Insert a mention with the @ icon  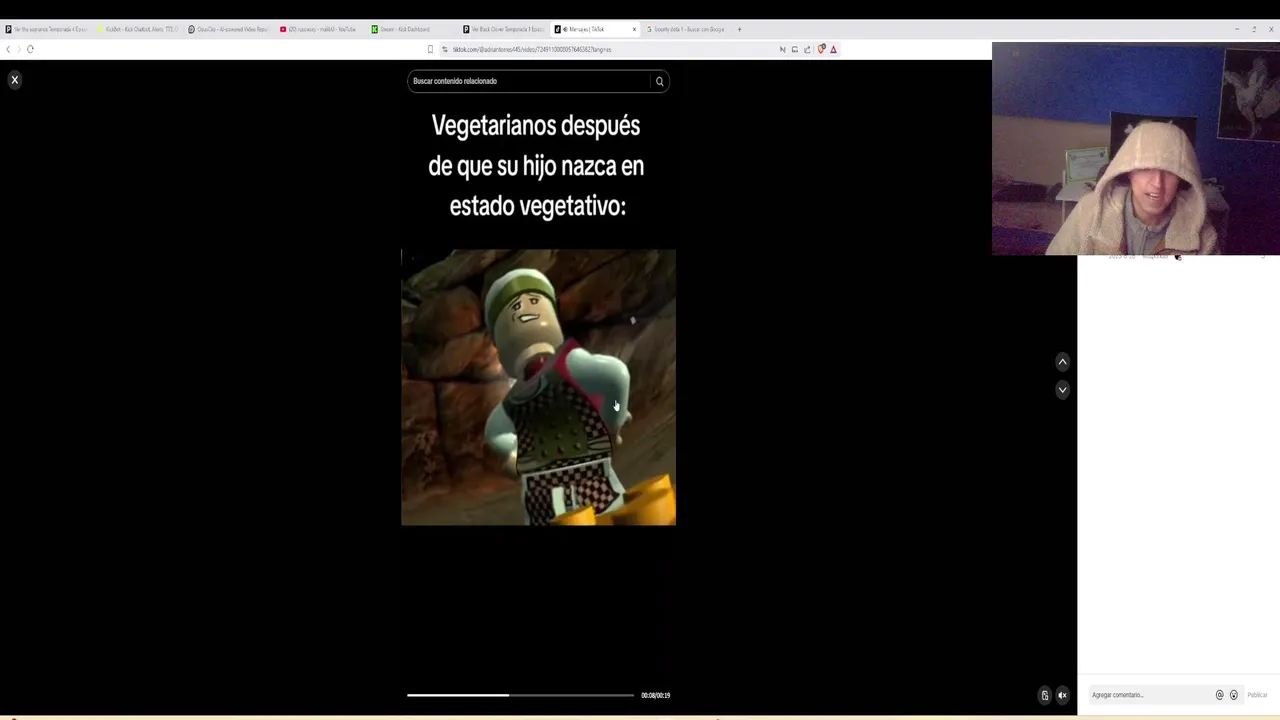[x=1219, y=695]
